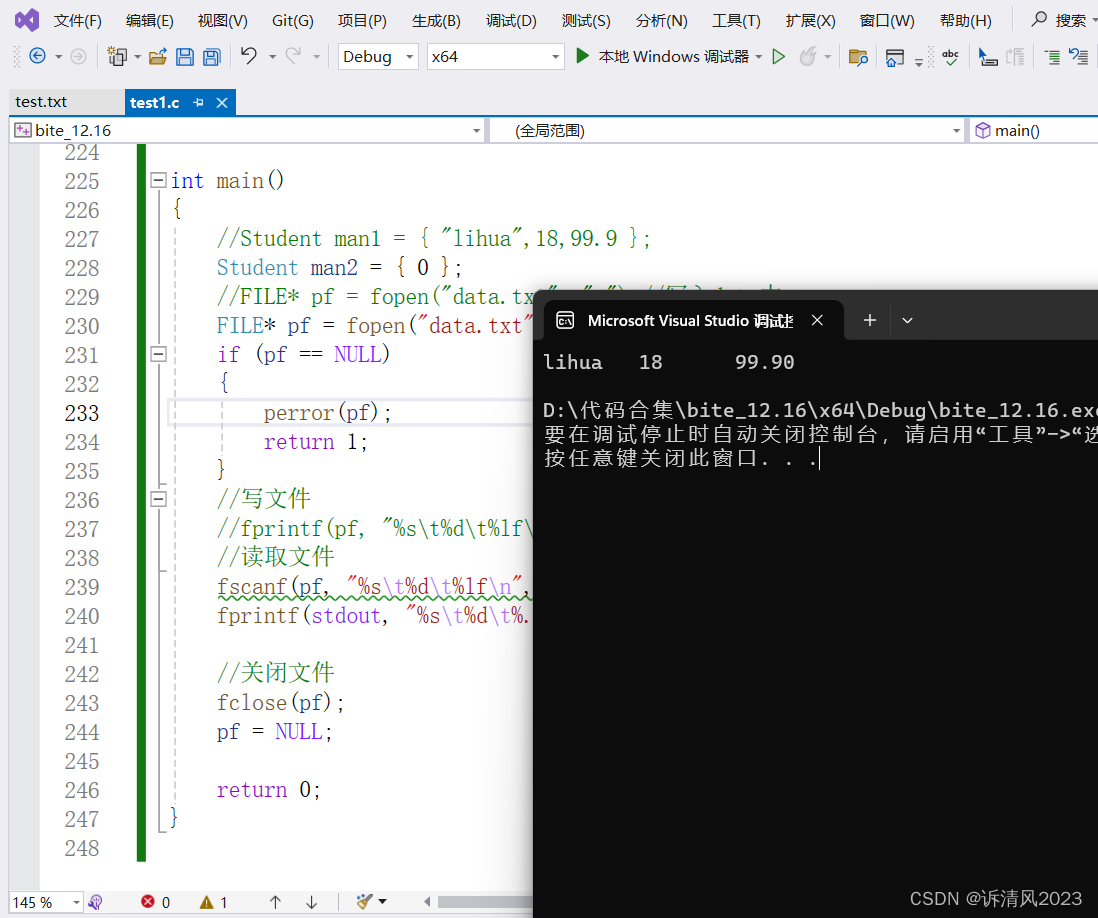
Task: Collapse the if (pf == NULL) block
Action: click(x=158, y=354)
